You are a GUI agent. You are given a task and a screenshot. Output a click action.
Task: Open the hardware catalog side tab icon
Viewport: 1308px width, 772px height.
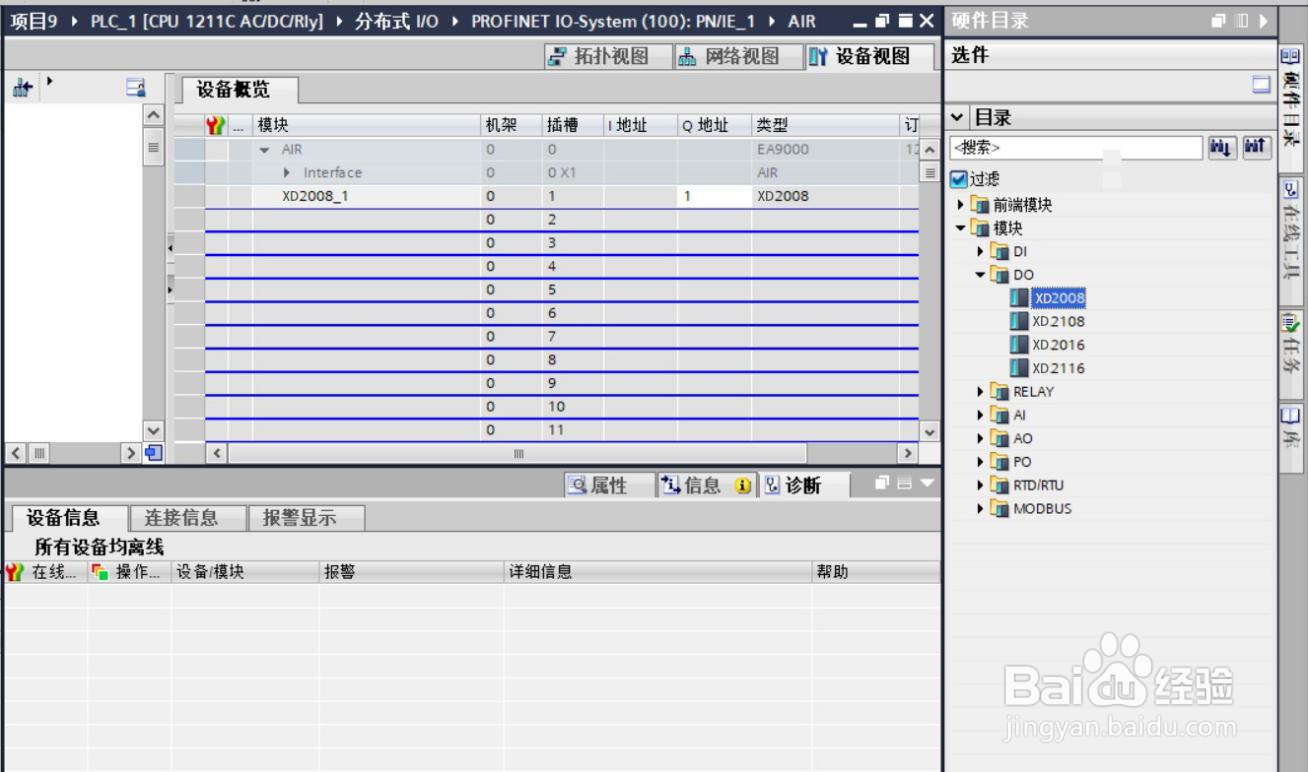(x=1291, y=55)
